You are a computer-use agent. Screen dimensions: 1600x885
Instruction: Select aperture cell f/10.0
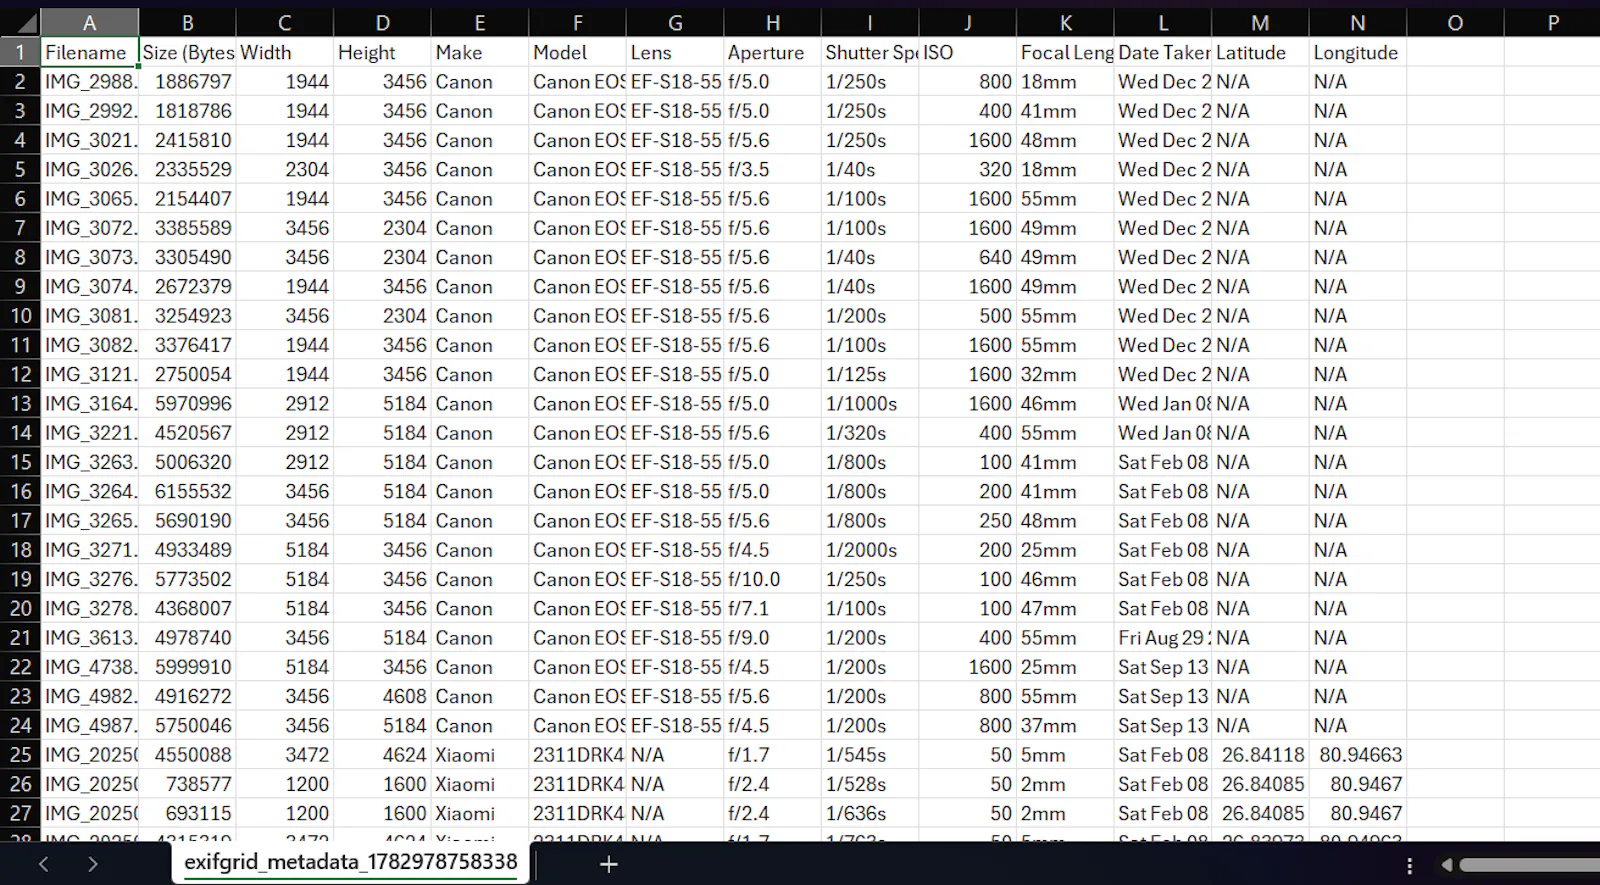[772, 579]
